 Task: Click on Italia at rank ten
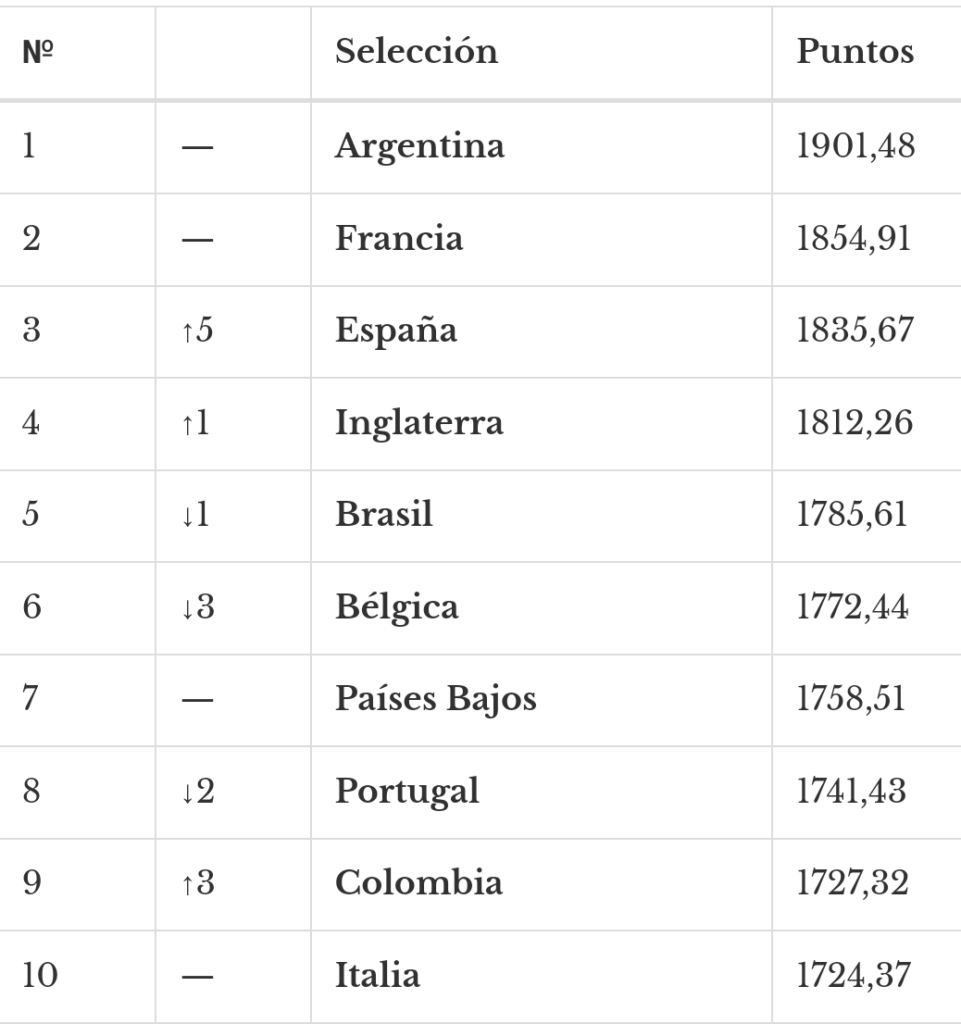pos(377,976)
